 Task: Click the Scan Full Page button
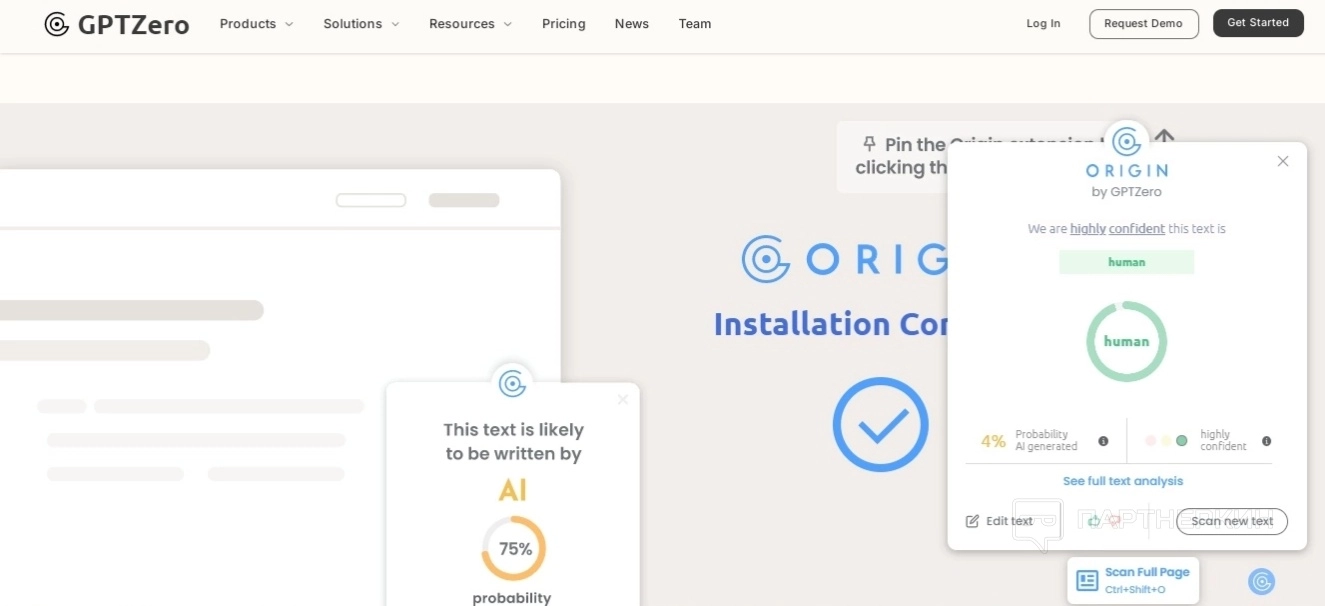coord(1133,580)
